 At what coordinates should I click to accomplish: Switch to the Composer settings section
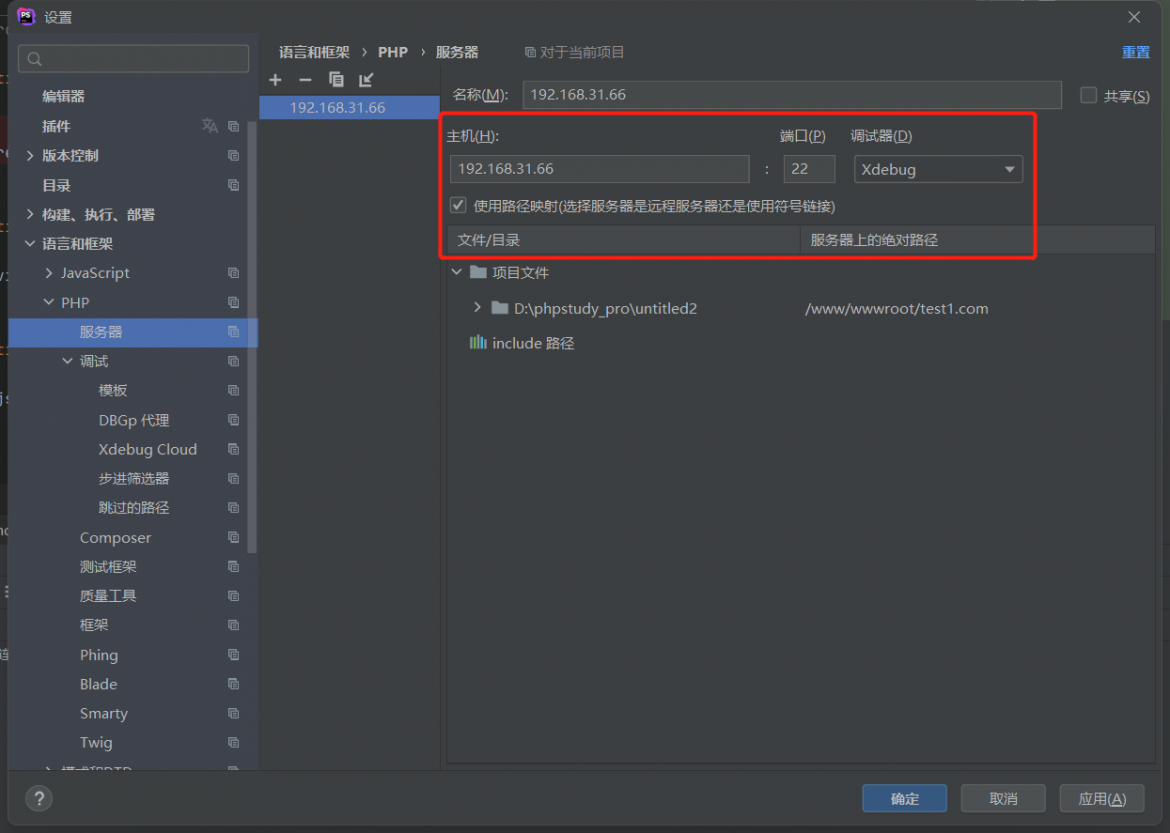(x=116, y=537)
